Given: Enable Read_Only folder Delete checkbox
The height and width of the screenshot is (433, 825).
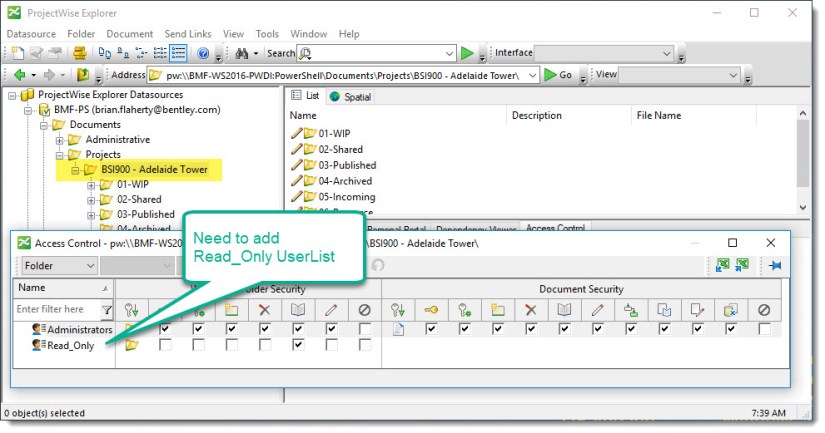Looking at the screenshot, I should click(x=265, y=345).
